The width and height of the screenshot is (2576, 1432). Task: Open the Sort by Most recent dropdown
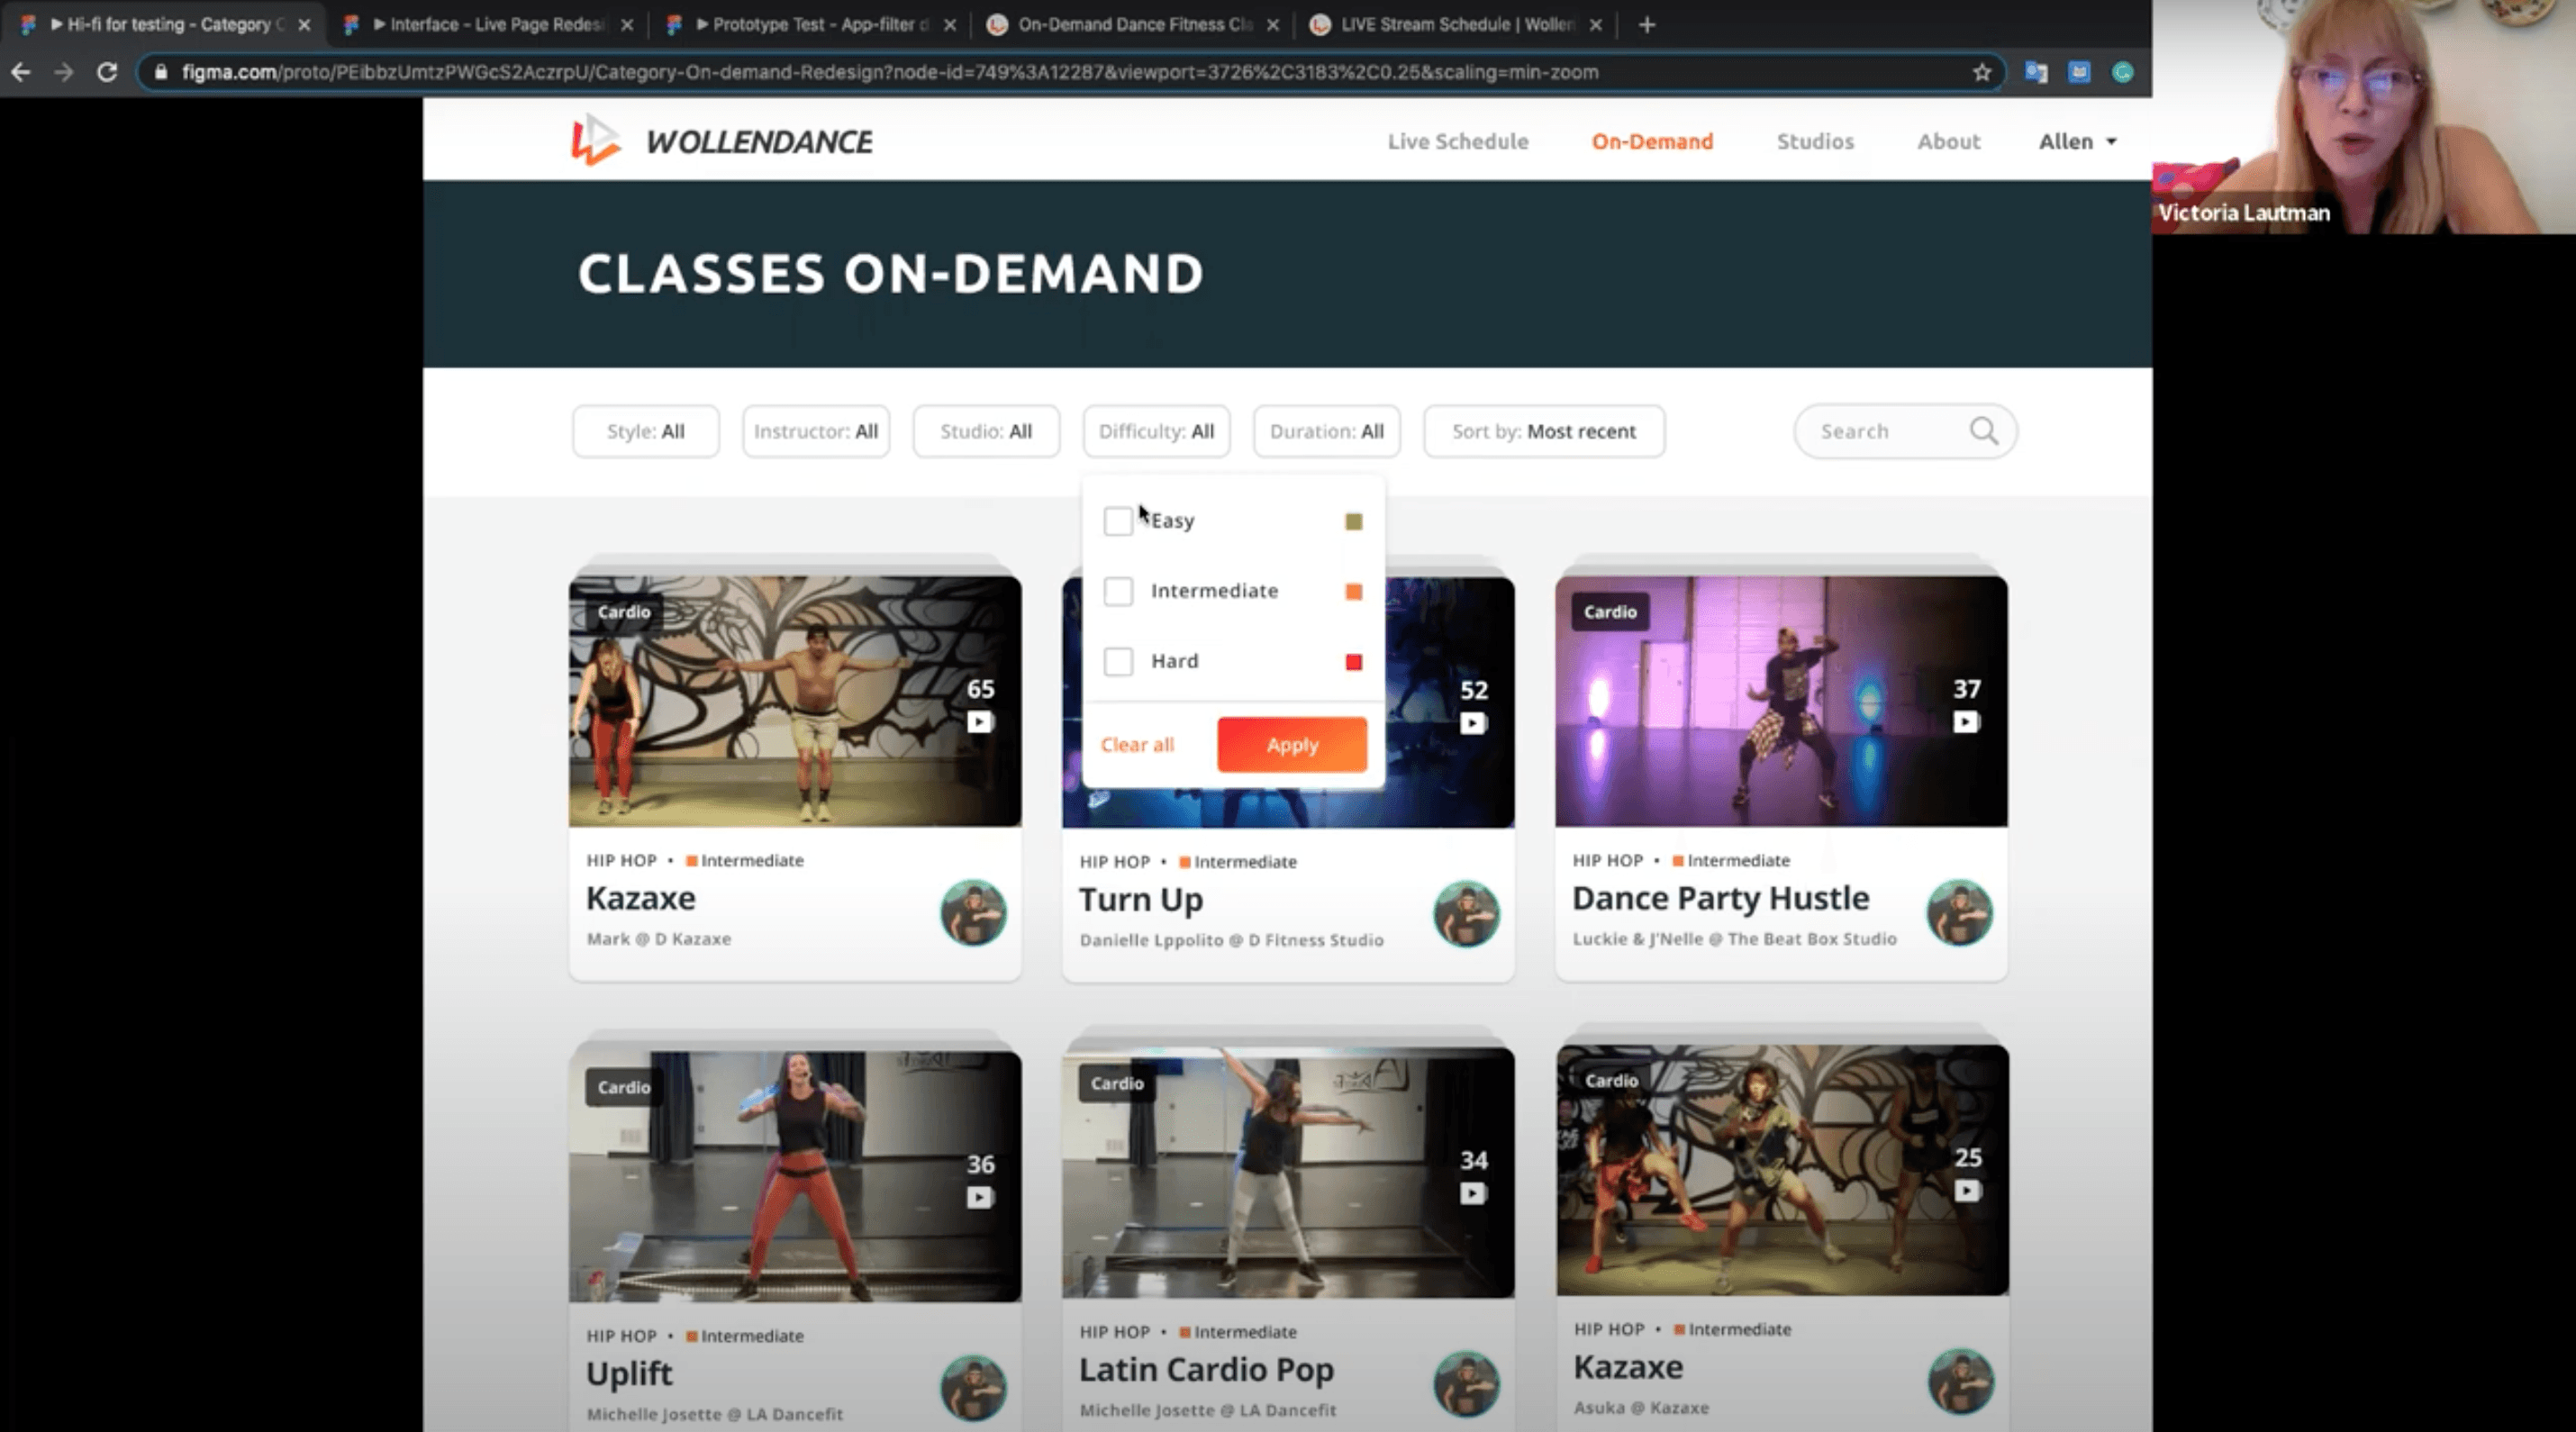click(x=1543, y=431)
